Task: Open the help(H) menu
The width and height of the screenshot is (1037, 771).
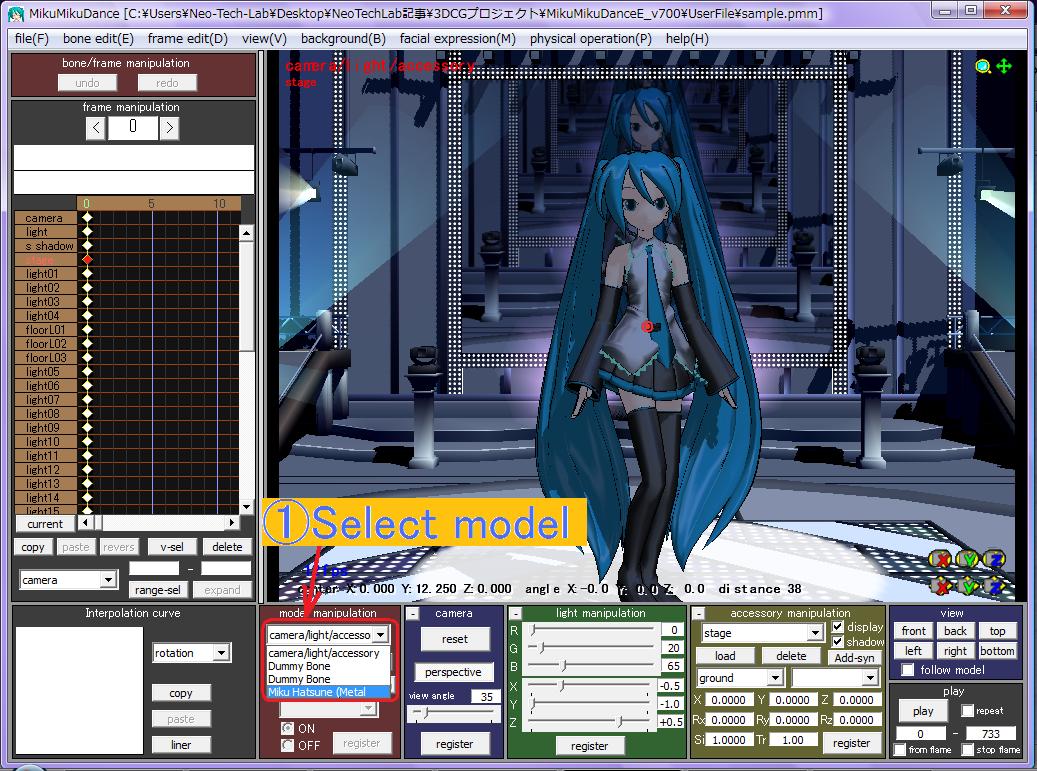Action: (687, 38)
